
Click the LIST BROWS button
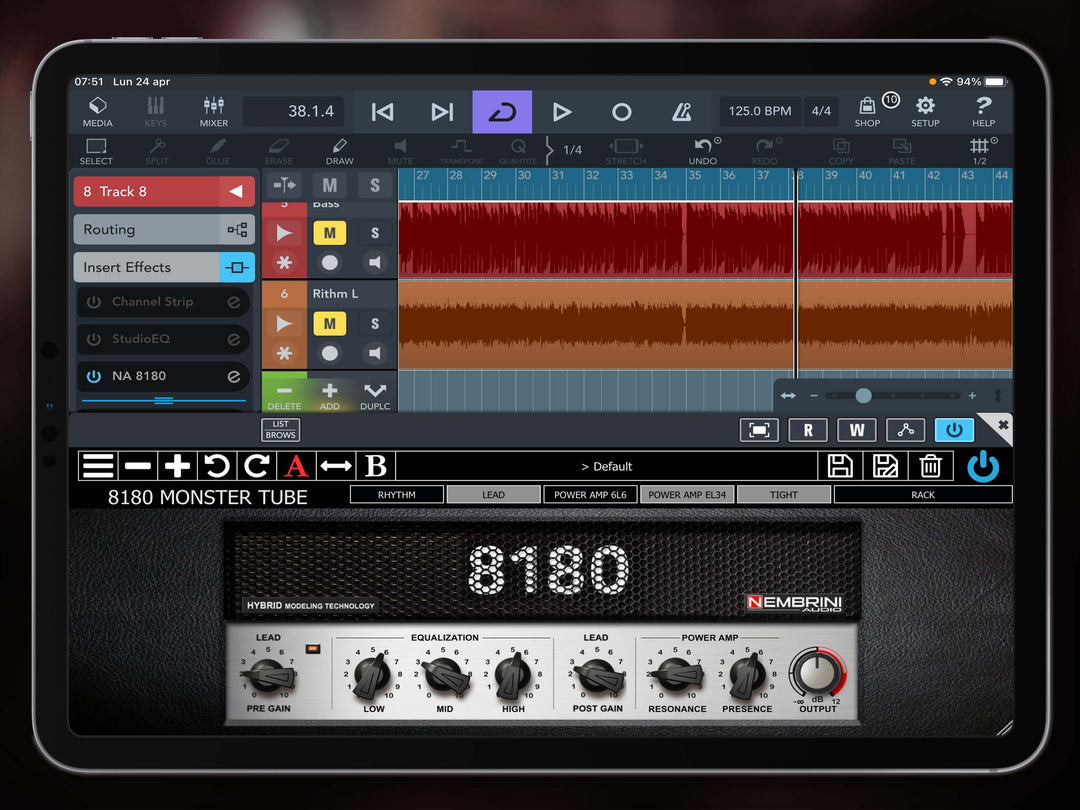[280, 430]
